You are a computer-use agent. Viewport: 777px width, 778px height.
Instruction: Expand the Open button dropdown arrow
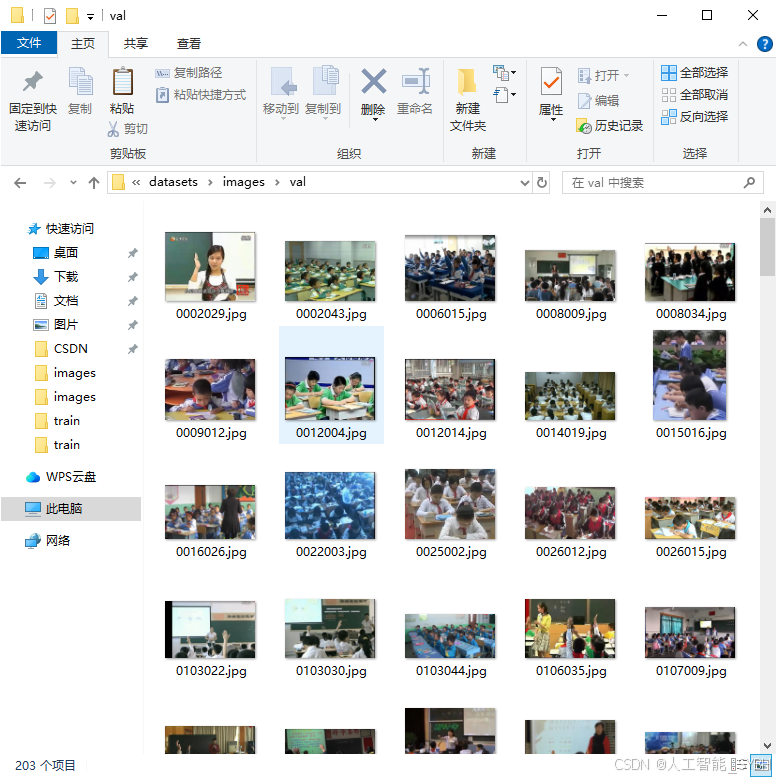tap(626, 75)
